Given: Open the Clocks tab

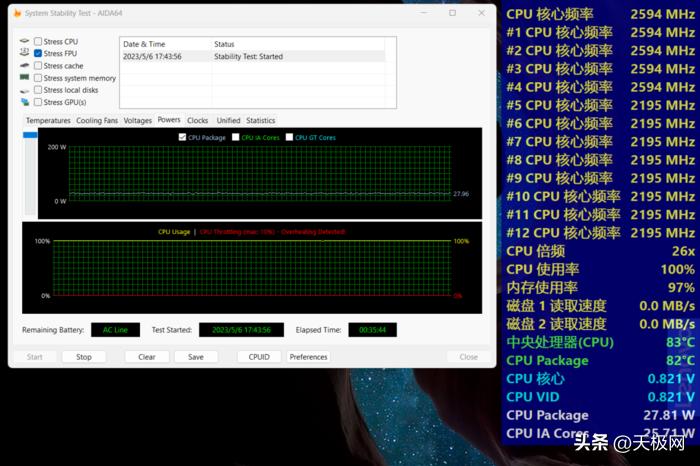Looking at the screenshot, I should (197, 121).
